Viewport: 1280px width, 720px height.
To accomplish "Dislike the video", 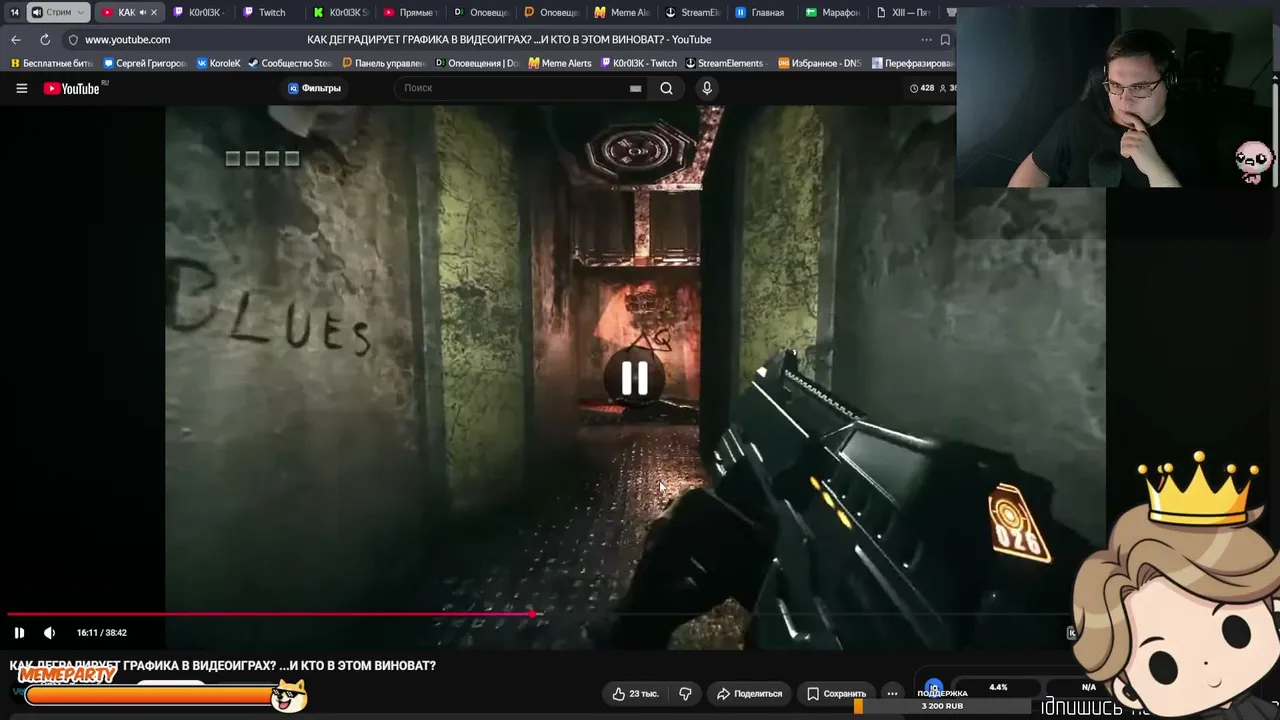I will point(685,693).
